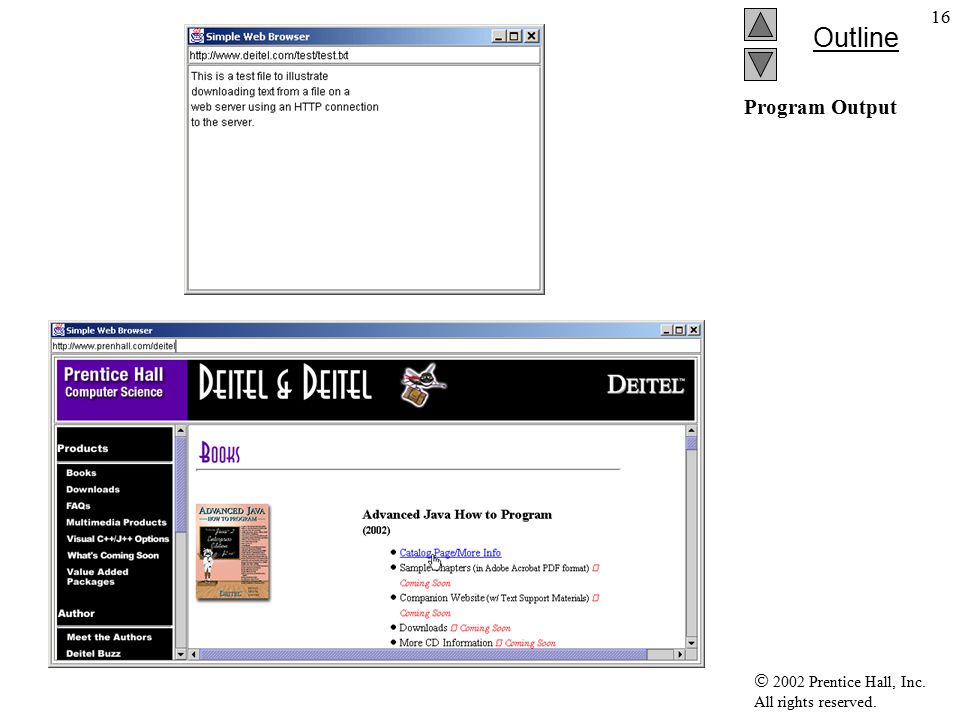Click the content pane vertical scrollbar up arrow
The width and height of the screenshot is (960, 720).
(x=691, y=430)
